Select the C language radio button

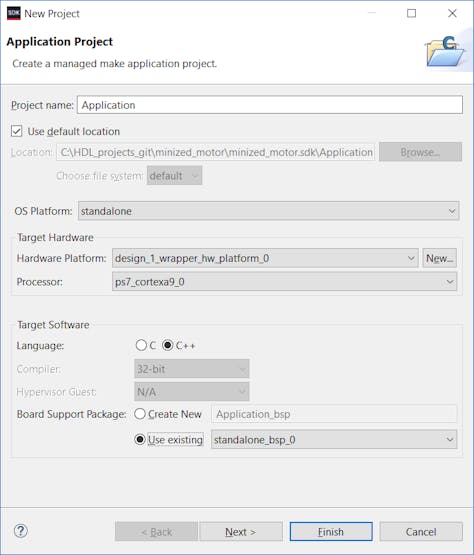141,345
